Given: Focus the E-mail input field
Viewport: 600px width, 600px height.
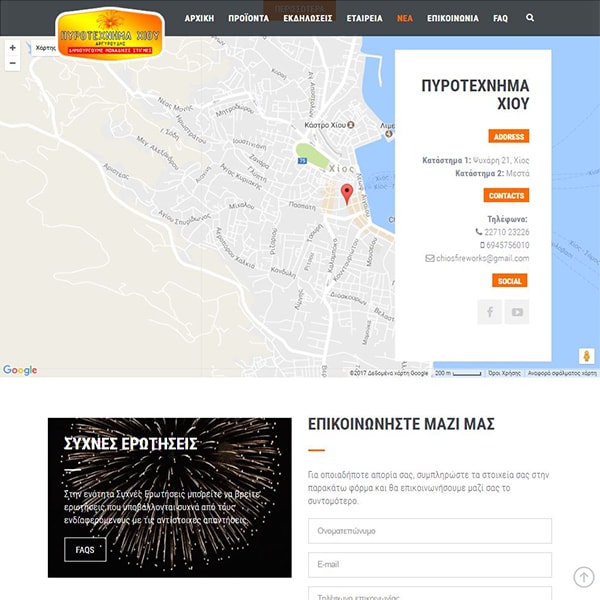Looking at the screenshot, I should click(429, 565).
